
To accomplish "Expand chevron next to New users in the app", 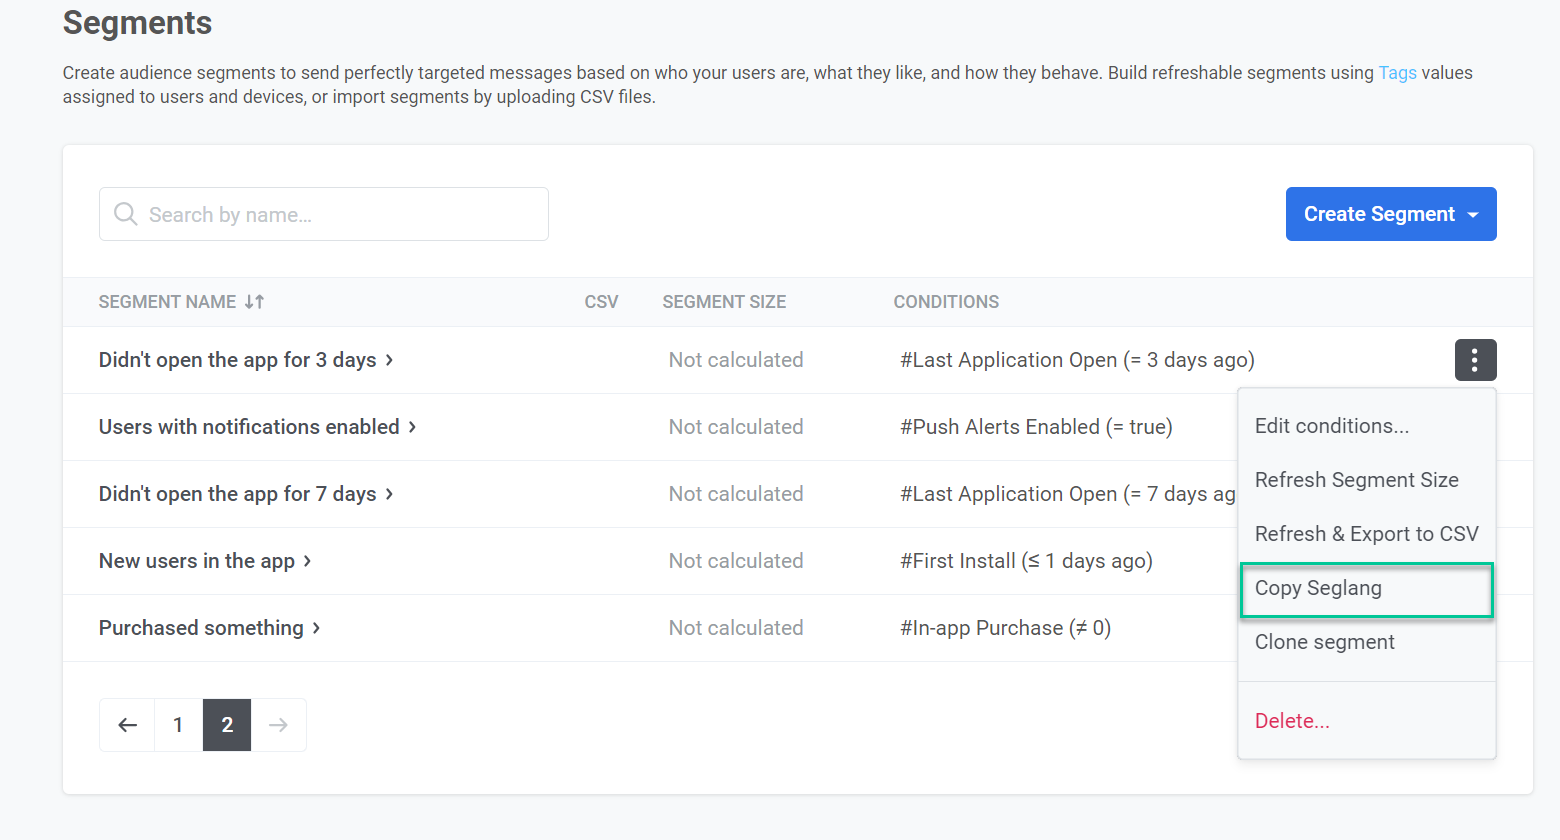I will tap(307, 561).
